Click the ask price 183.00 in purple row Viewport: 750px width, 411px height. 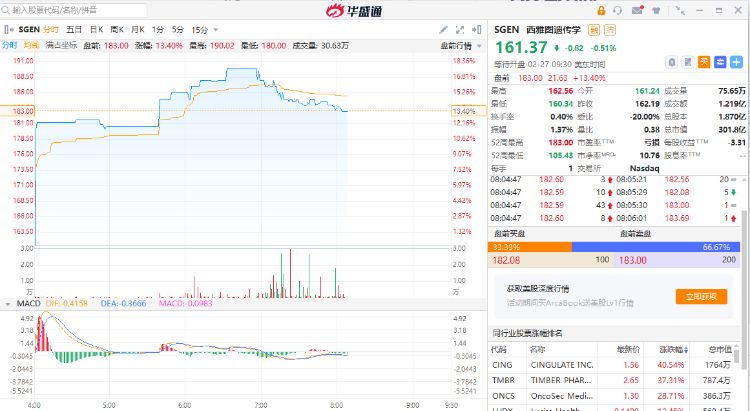(632, 260)
